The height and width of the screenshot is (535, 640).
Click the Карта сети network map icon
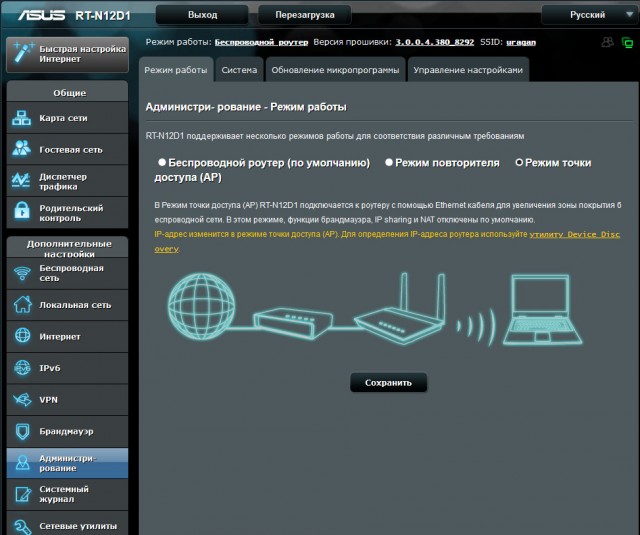[x=21, y=118]
